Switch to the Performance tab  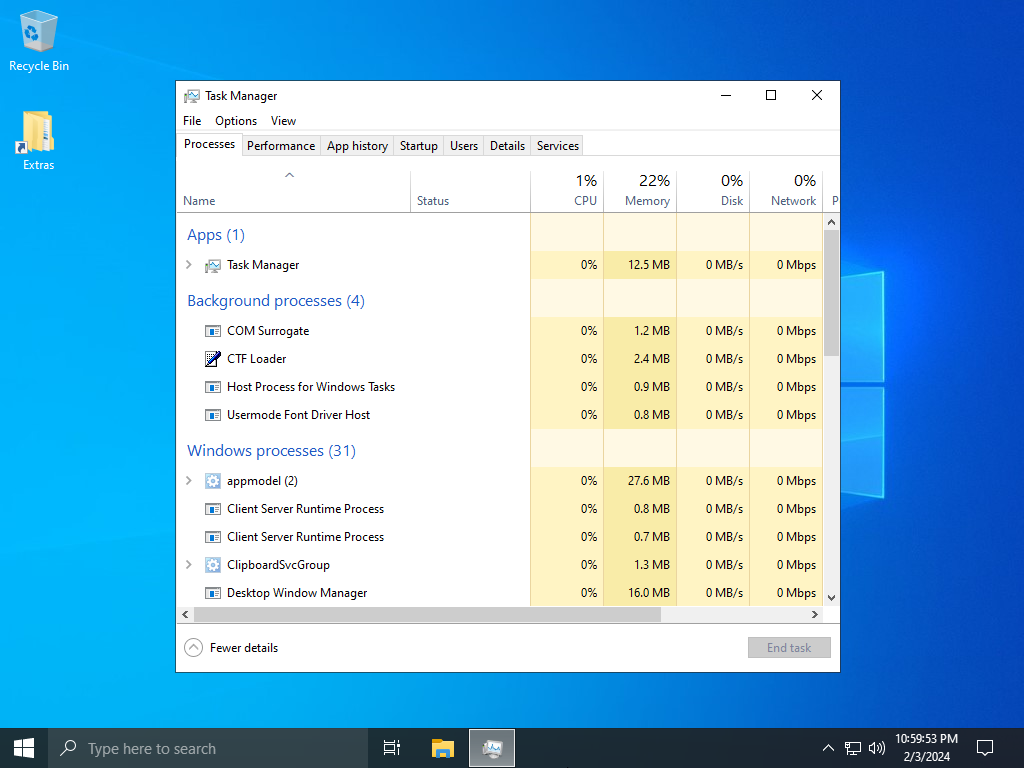point(281,146)
